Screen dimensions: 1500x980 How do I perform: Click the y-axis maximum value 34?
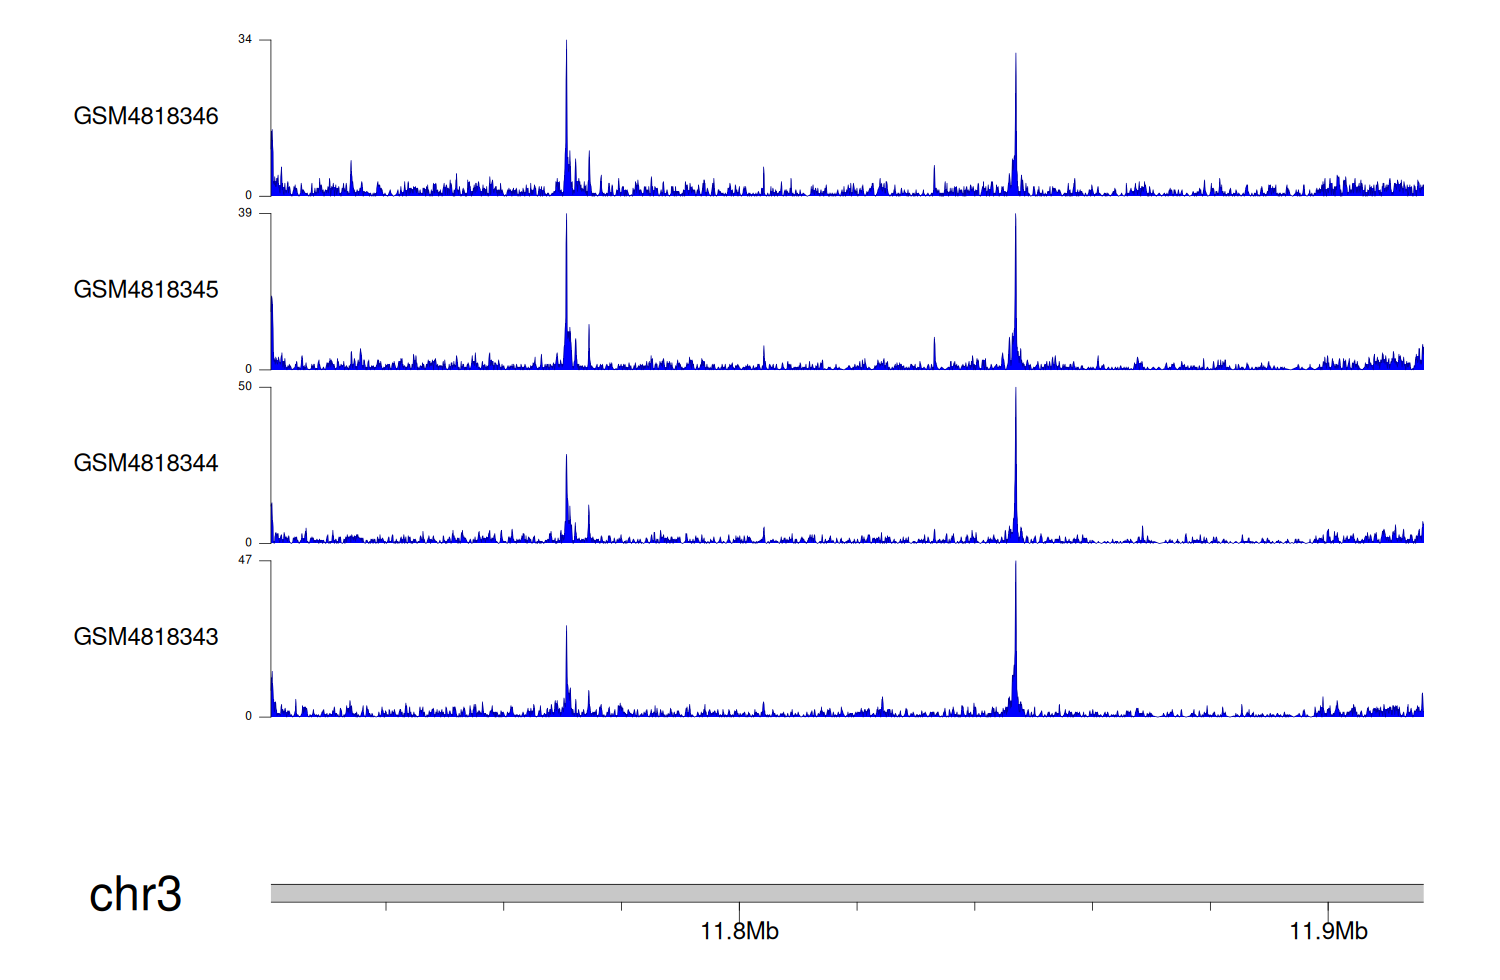(x=245, y=40)
